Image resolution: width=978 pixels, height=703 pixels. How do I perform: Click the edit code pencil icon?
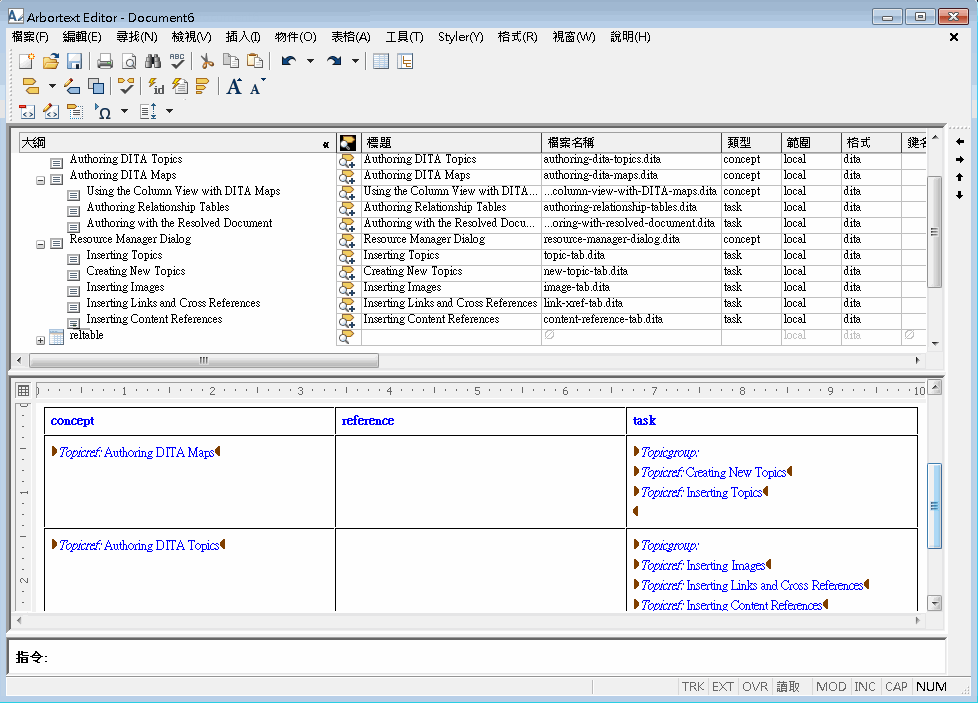(x=51, y=112)
